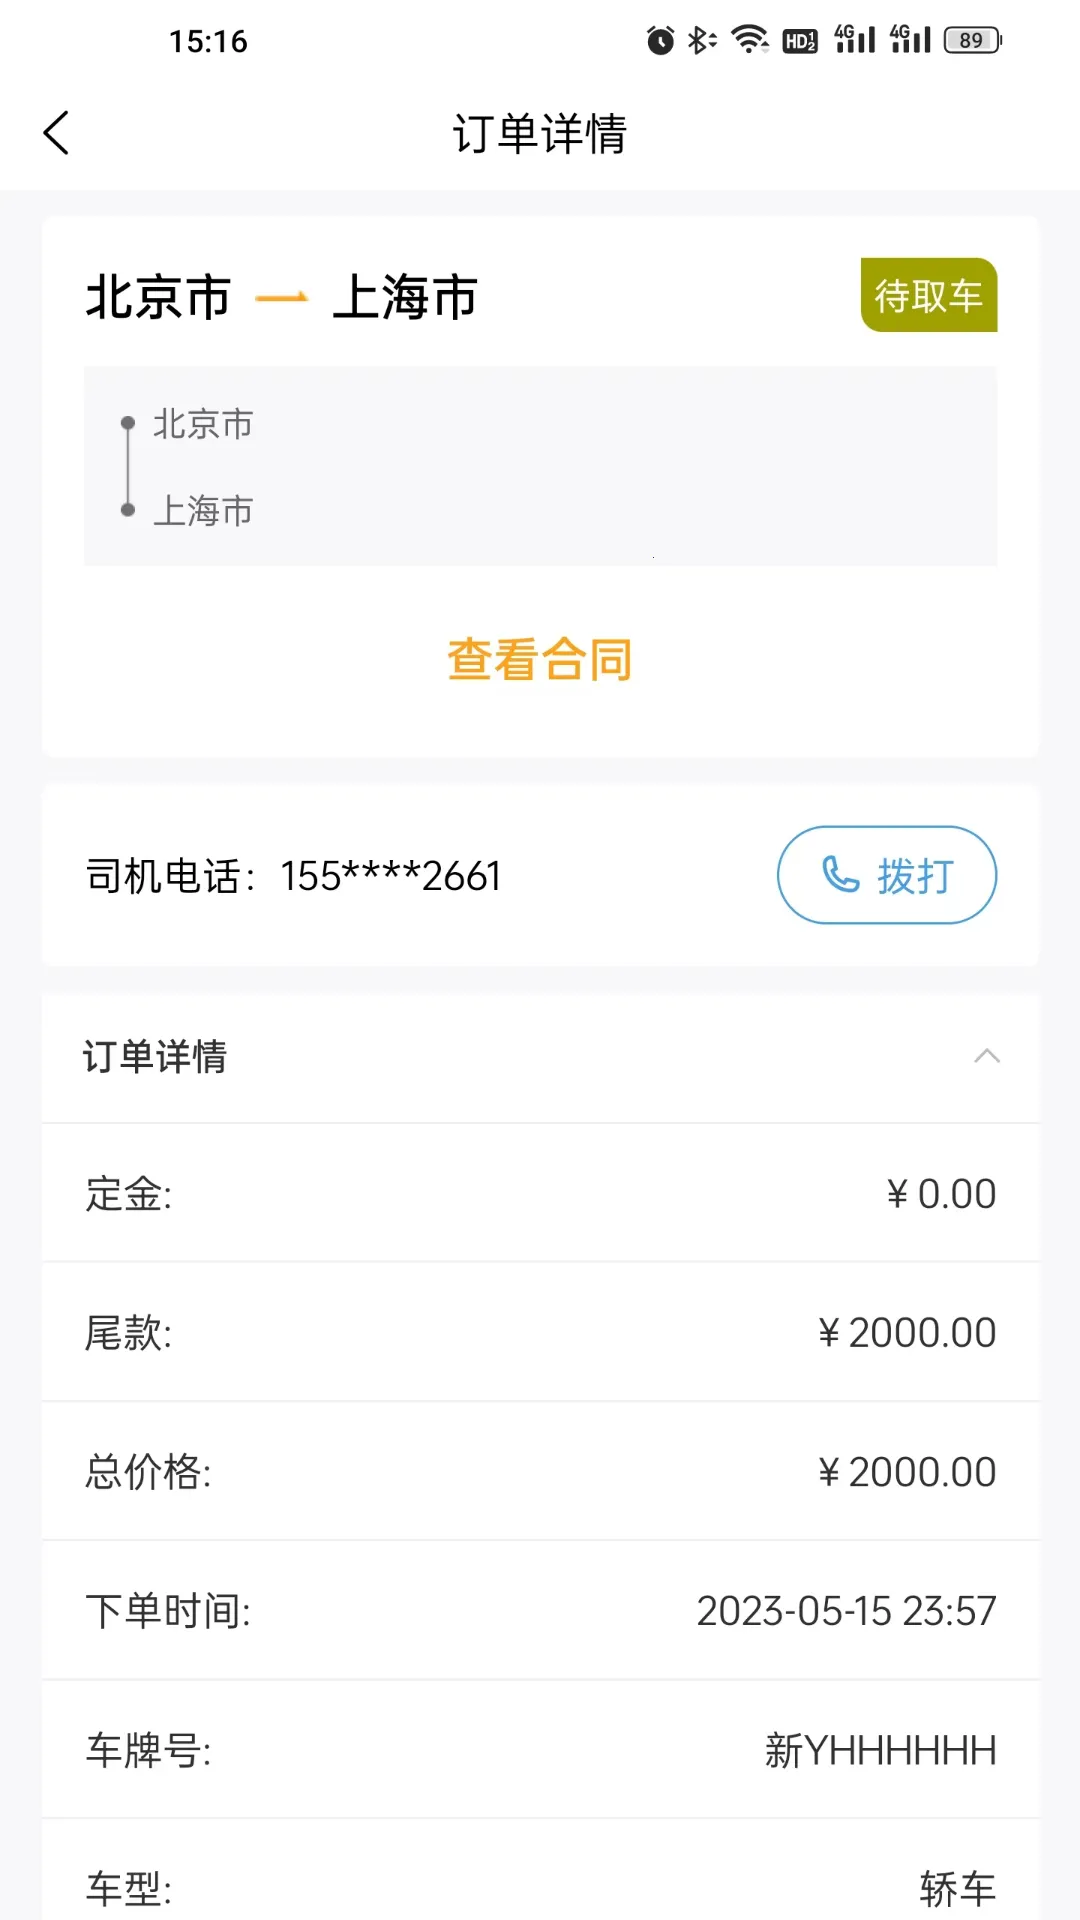The image size is (1080, 1920).
Task: Collapse the 订单详情 section chevron
Action: [987, 1056]
